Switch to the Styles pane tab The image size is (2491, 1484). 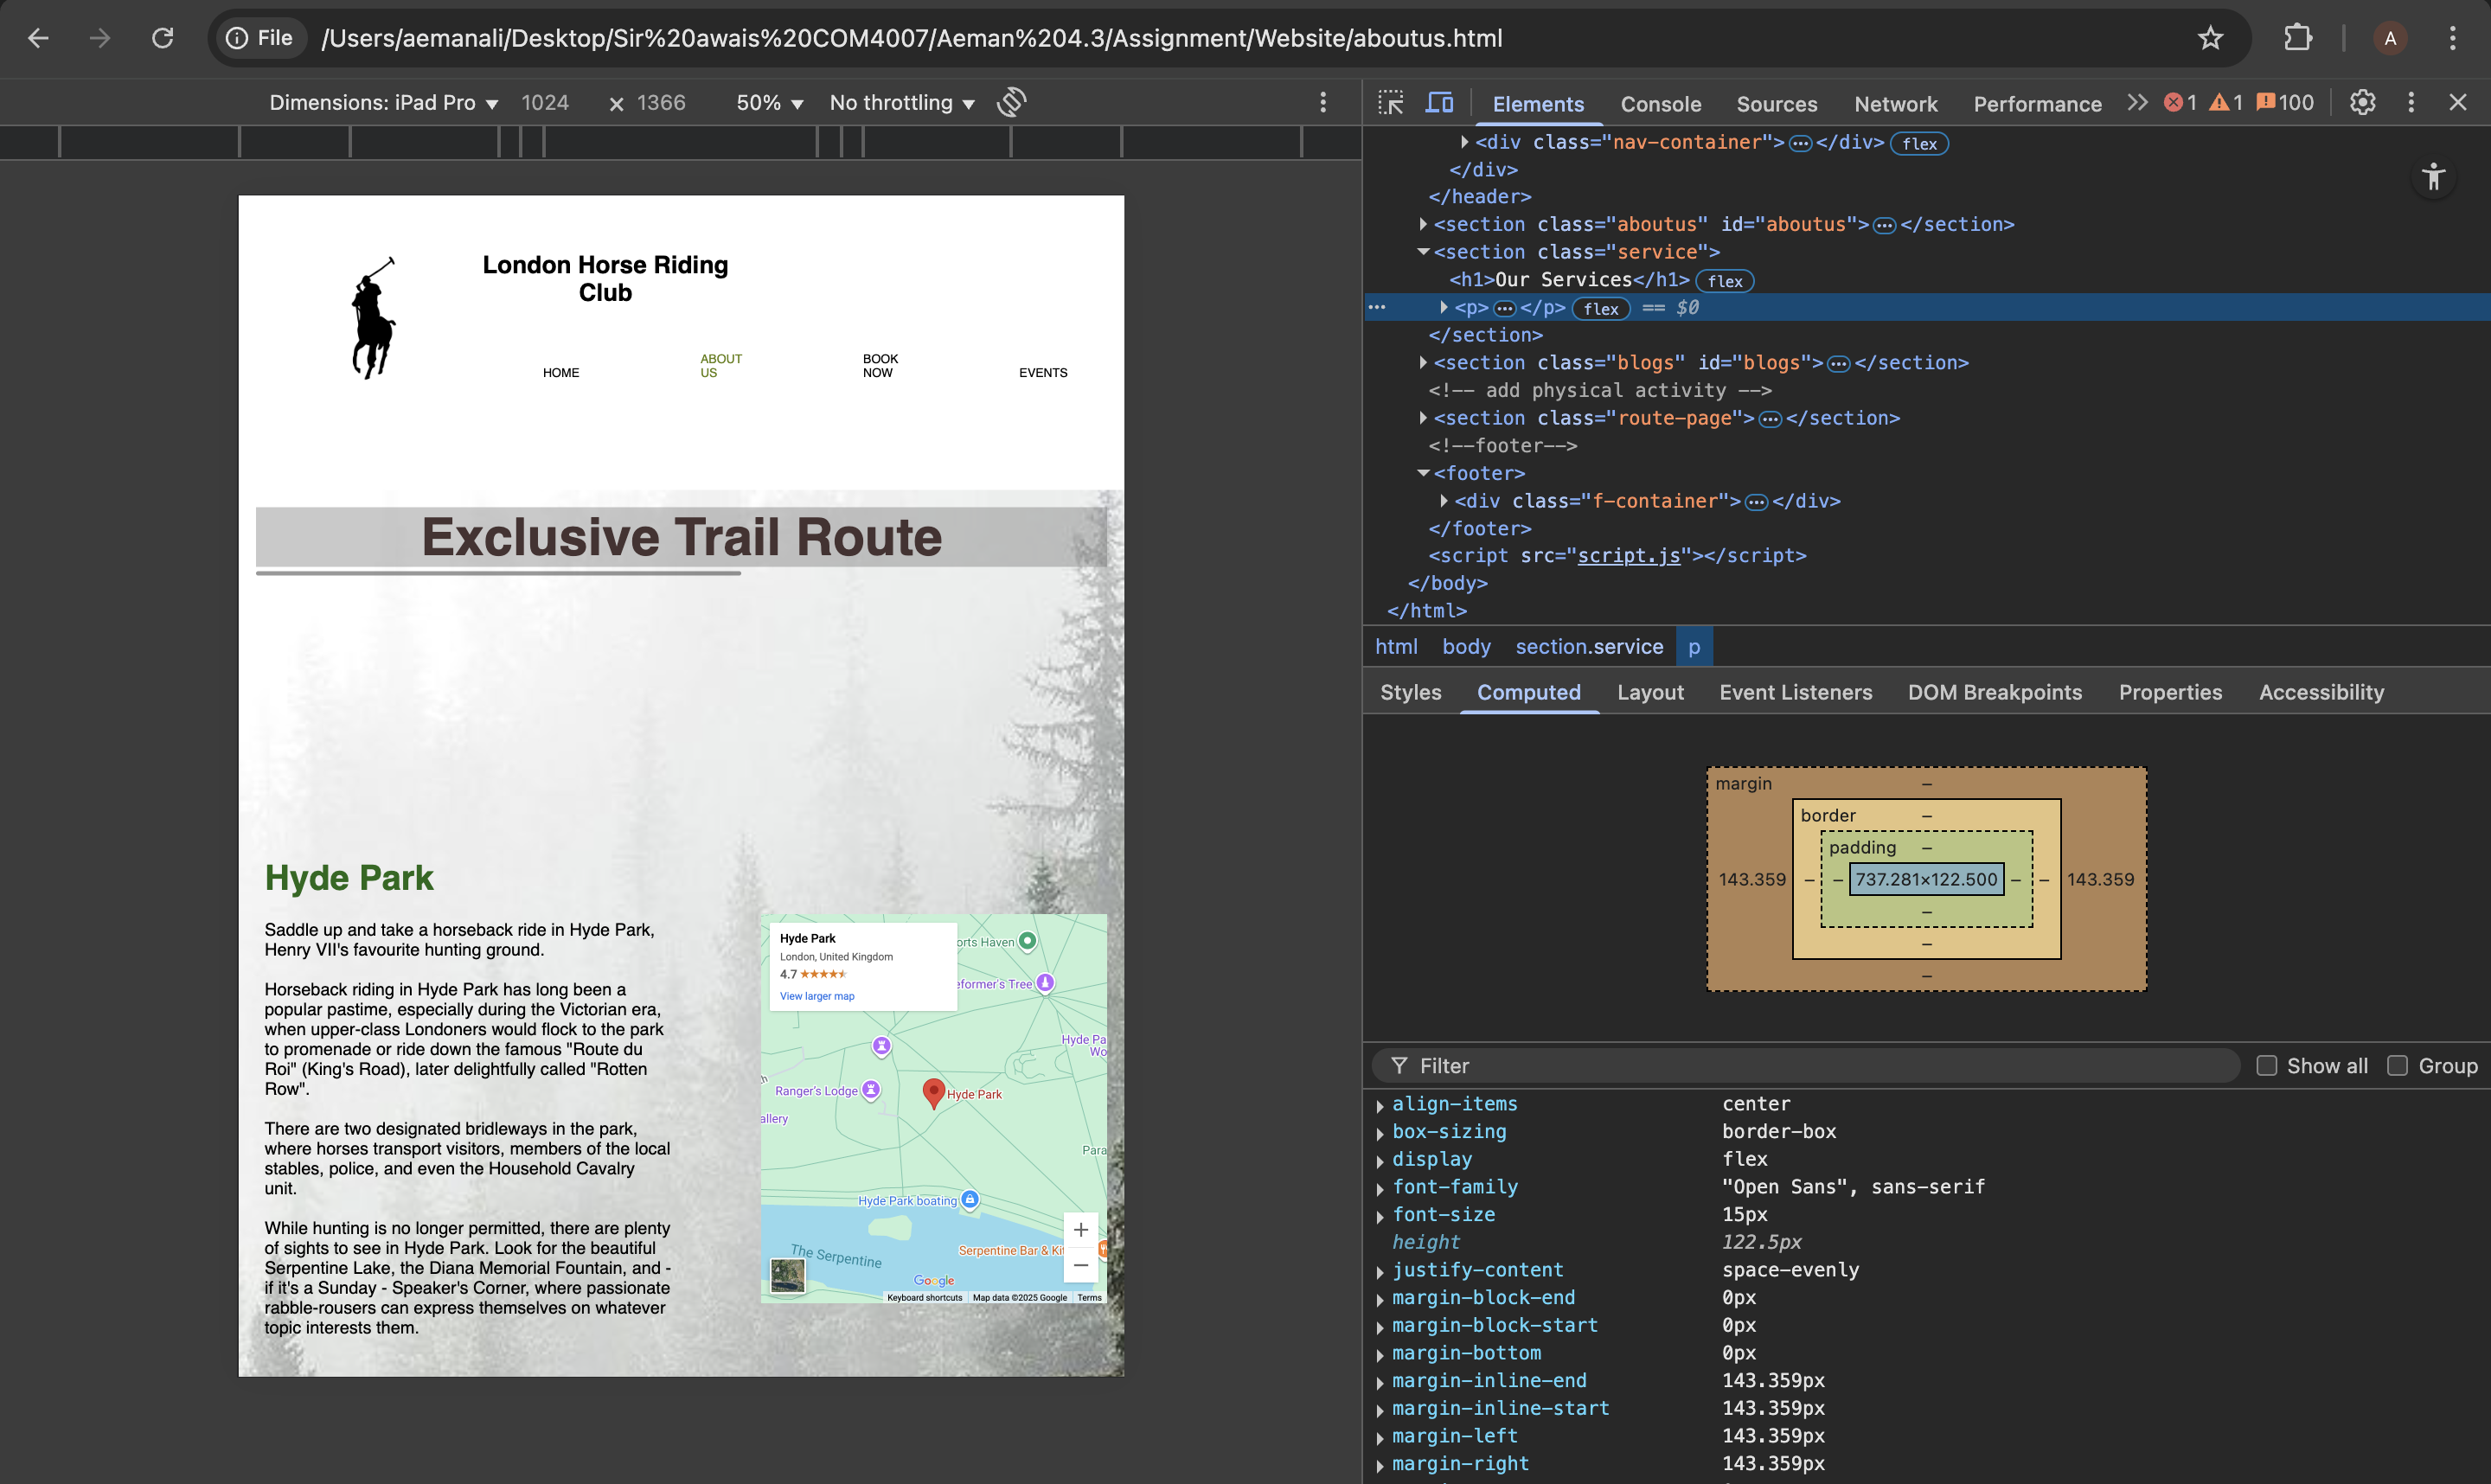(x=1410, y=692)
